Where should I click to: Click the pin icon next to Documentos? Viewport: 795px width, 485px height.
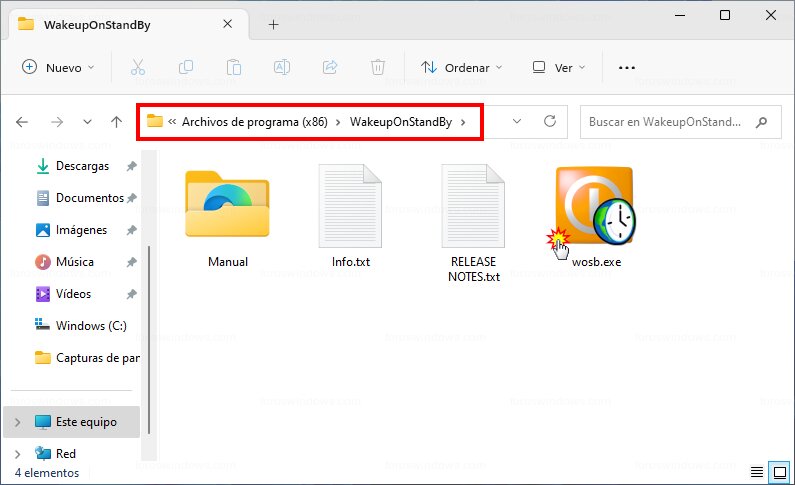[x=131, y=198]
